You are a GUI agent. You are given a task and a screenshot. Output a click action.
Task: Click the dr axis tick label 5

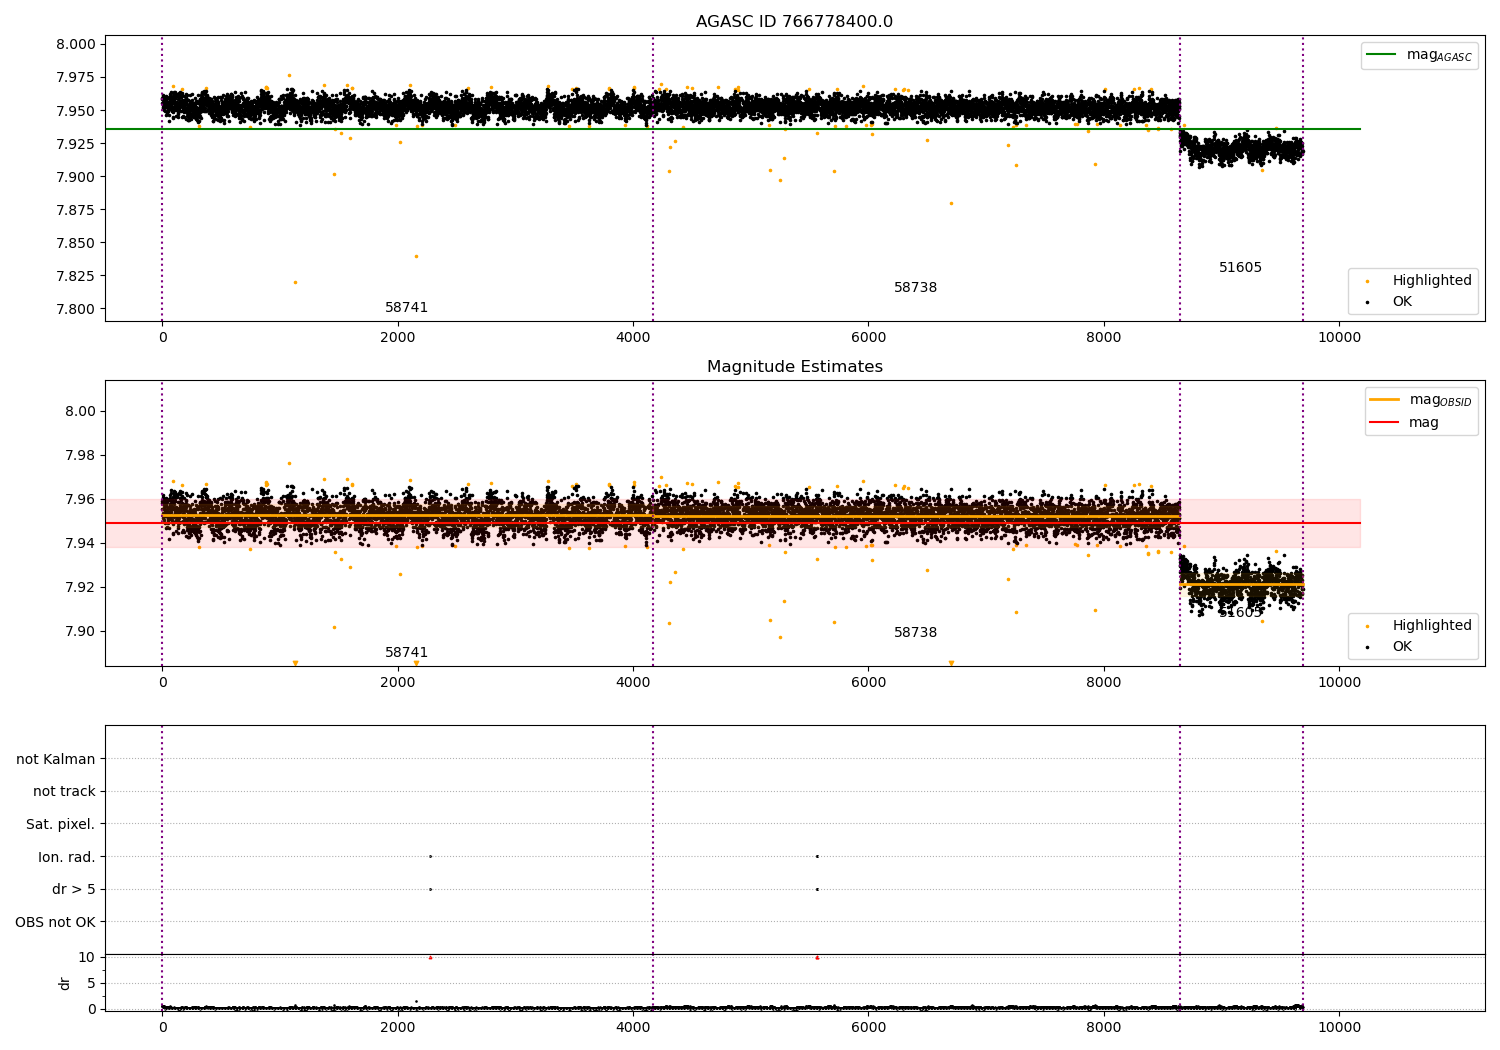(x=91, y=983)
